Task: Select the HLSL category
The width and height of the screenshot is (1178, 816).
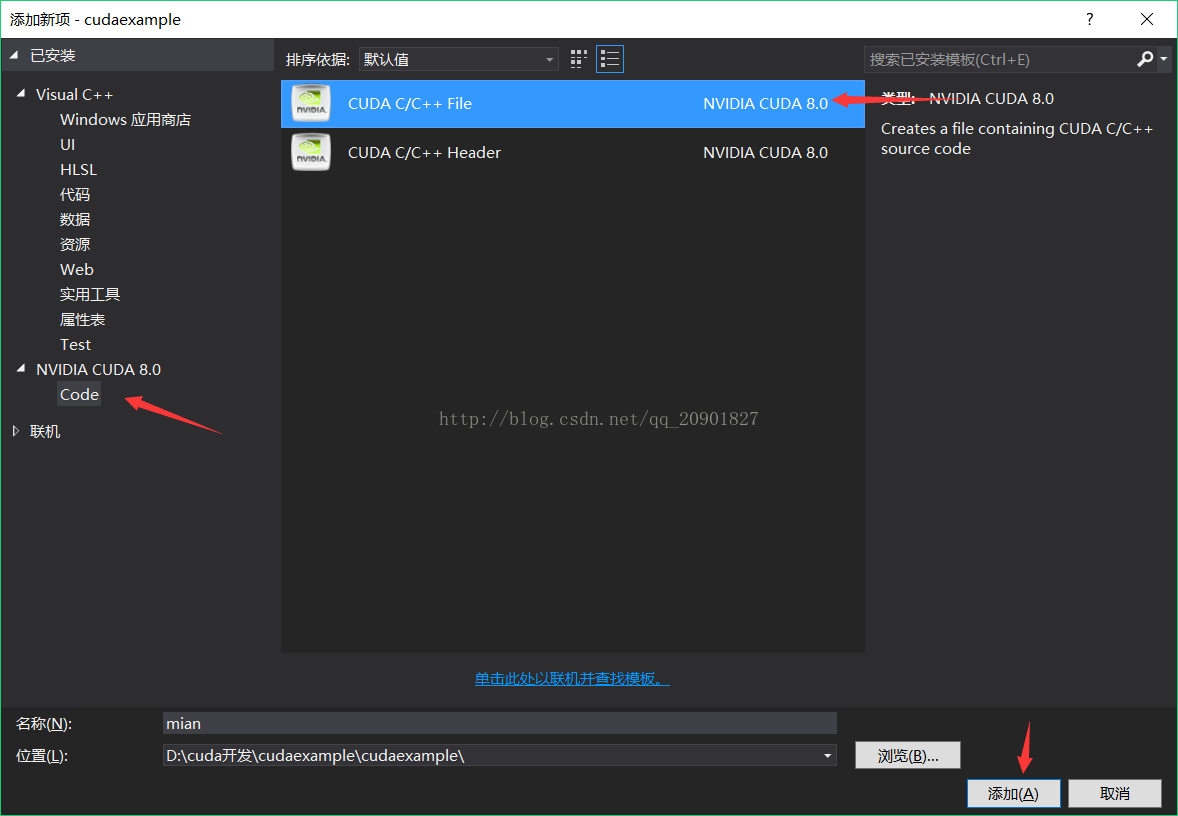Action: (78, 170)
